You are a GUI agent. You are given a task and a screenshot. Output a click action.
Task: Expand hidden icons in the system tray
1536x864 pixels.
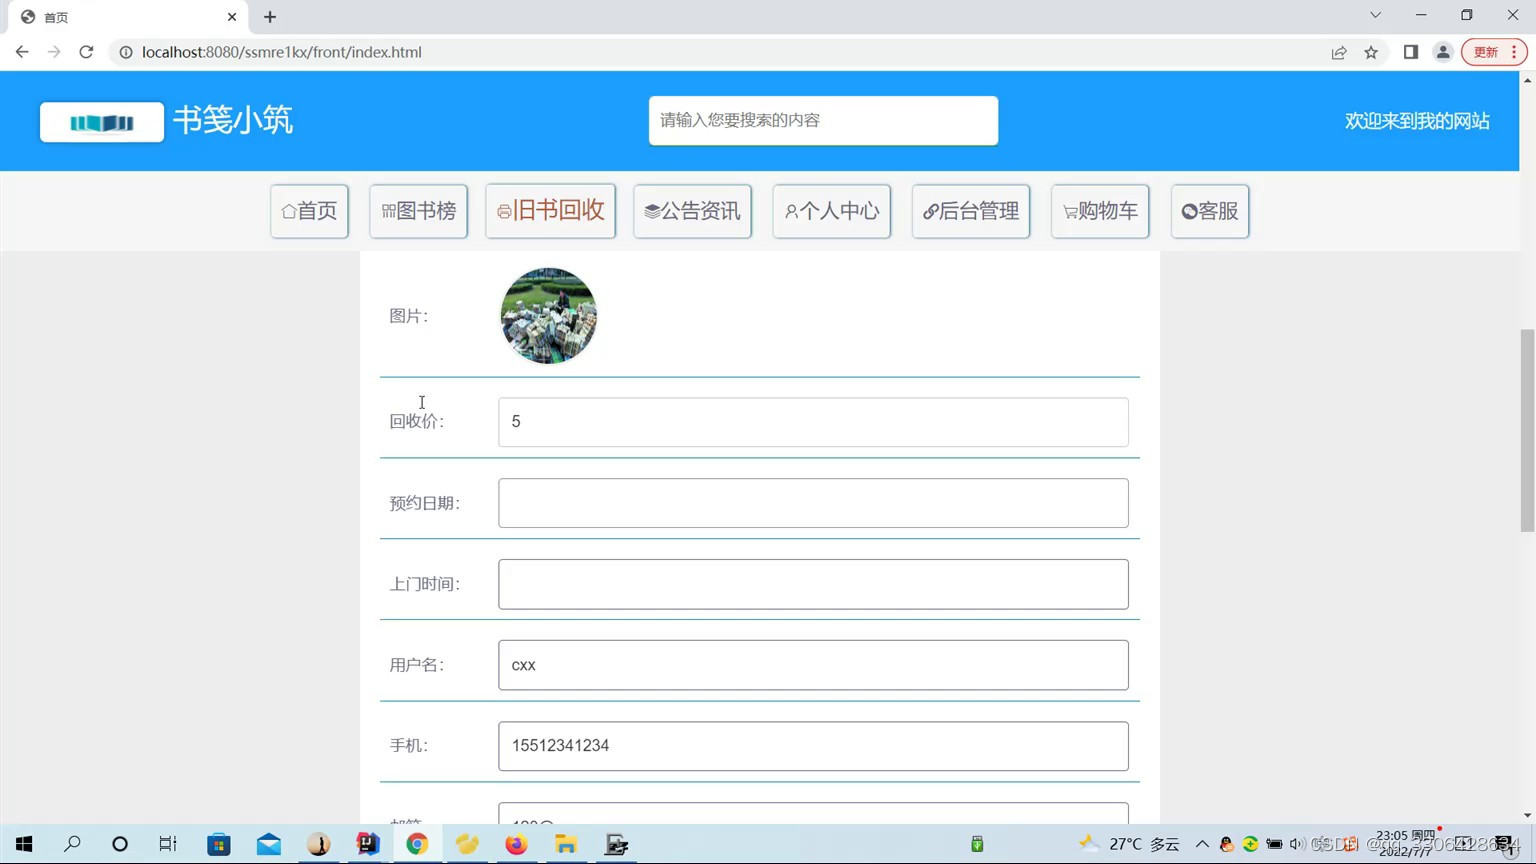click(1203, 845)
